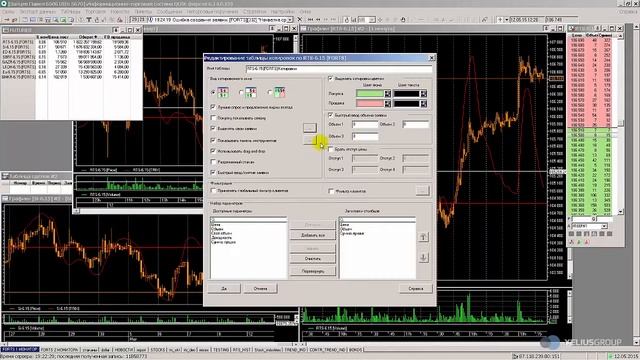Image resolution: width=640 pixels, height=360 pixels.
Task: Enable 'Брать отступ цены' checkbox
Action: [x=331, y=149]
